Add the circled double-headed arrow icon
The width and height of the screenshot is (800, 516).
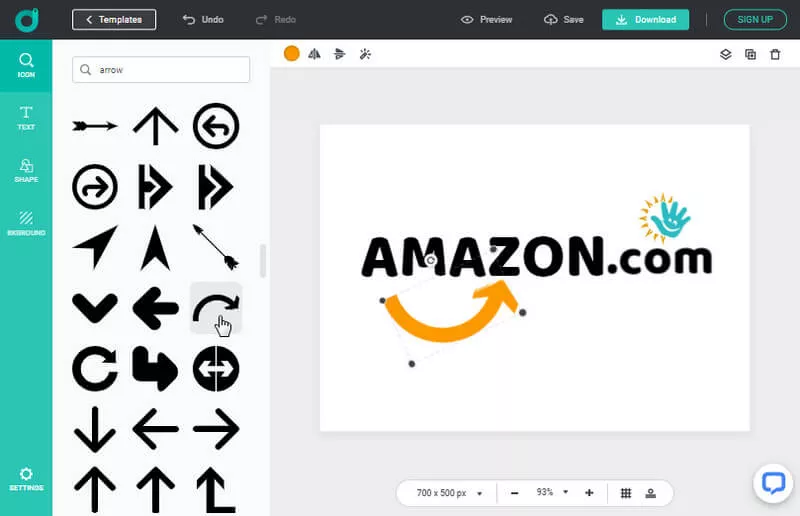[216, 368]
